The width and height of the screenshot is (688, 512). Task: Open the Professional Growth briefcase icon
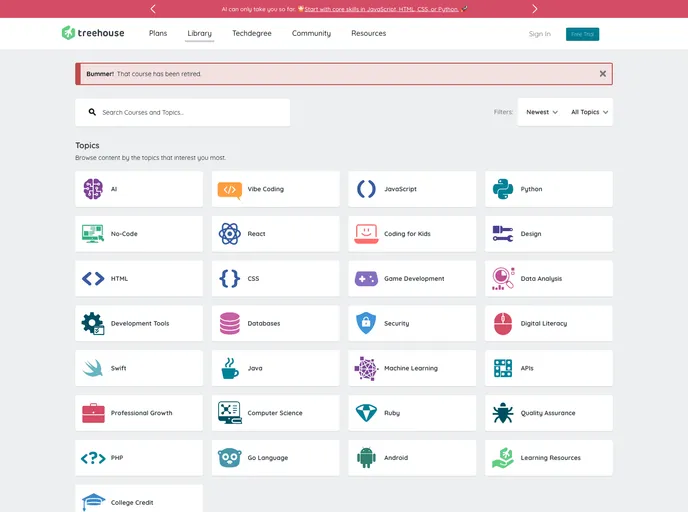pos(93,413)
